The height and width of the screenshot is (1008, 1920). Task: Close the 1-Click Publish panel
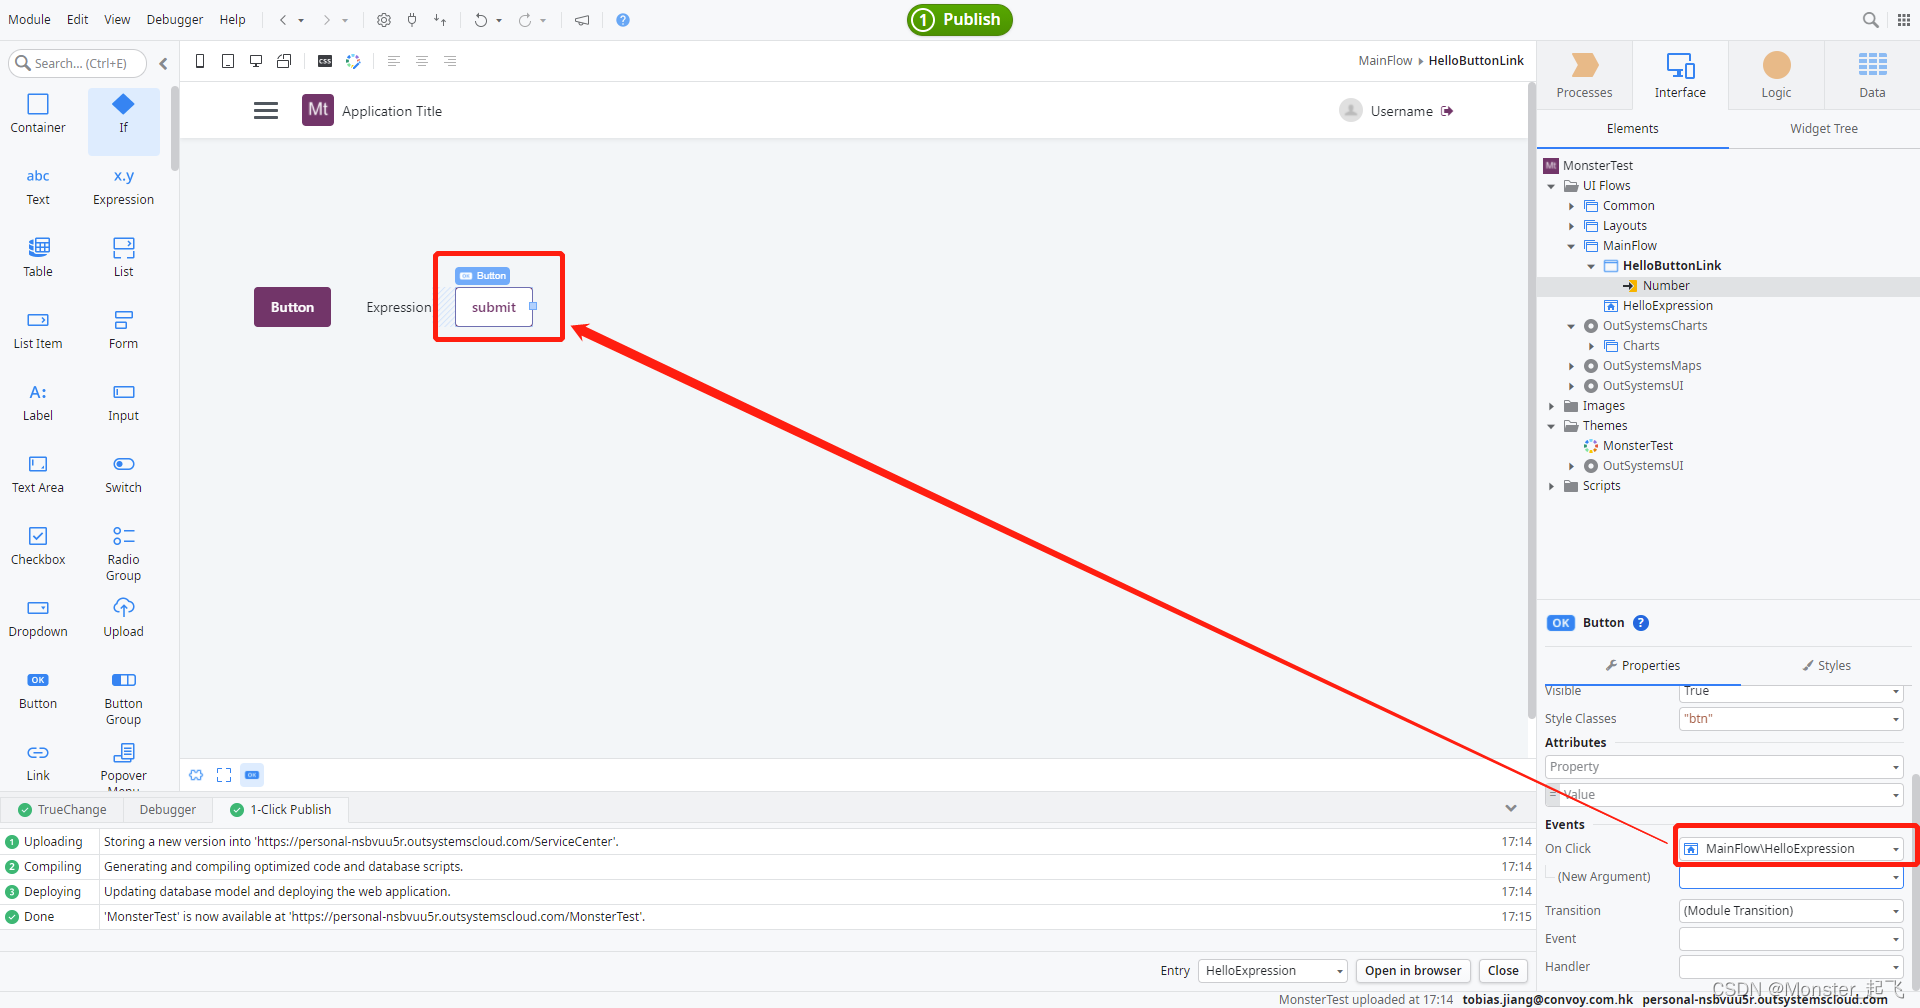click(x=1503, y=971)
